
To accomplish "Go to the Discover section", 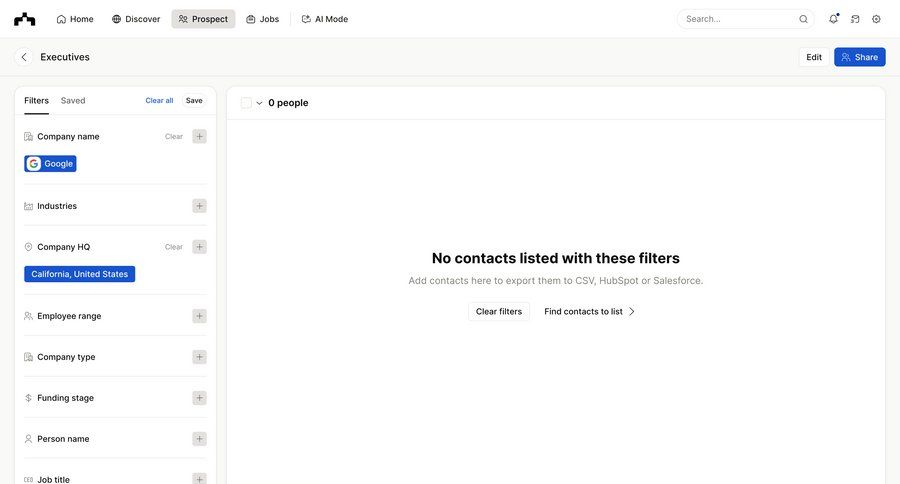I will 136,19.
